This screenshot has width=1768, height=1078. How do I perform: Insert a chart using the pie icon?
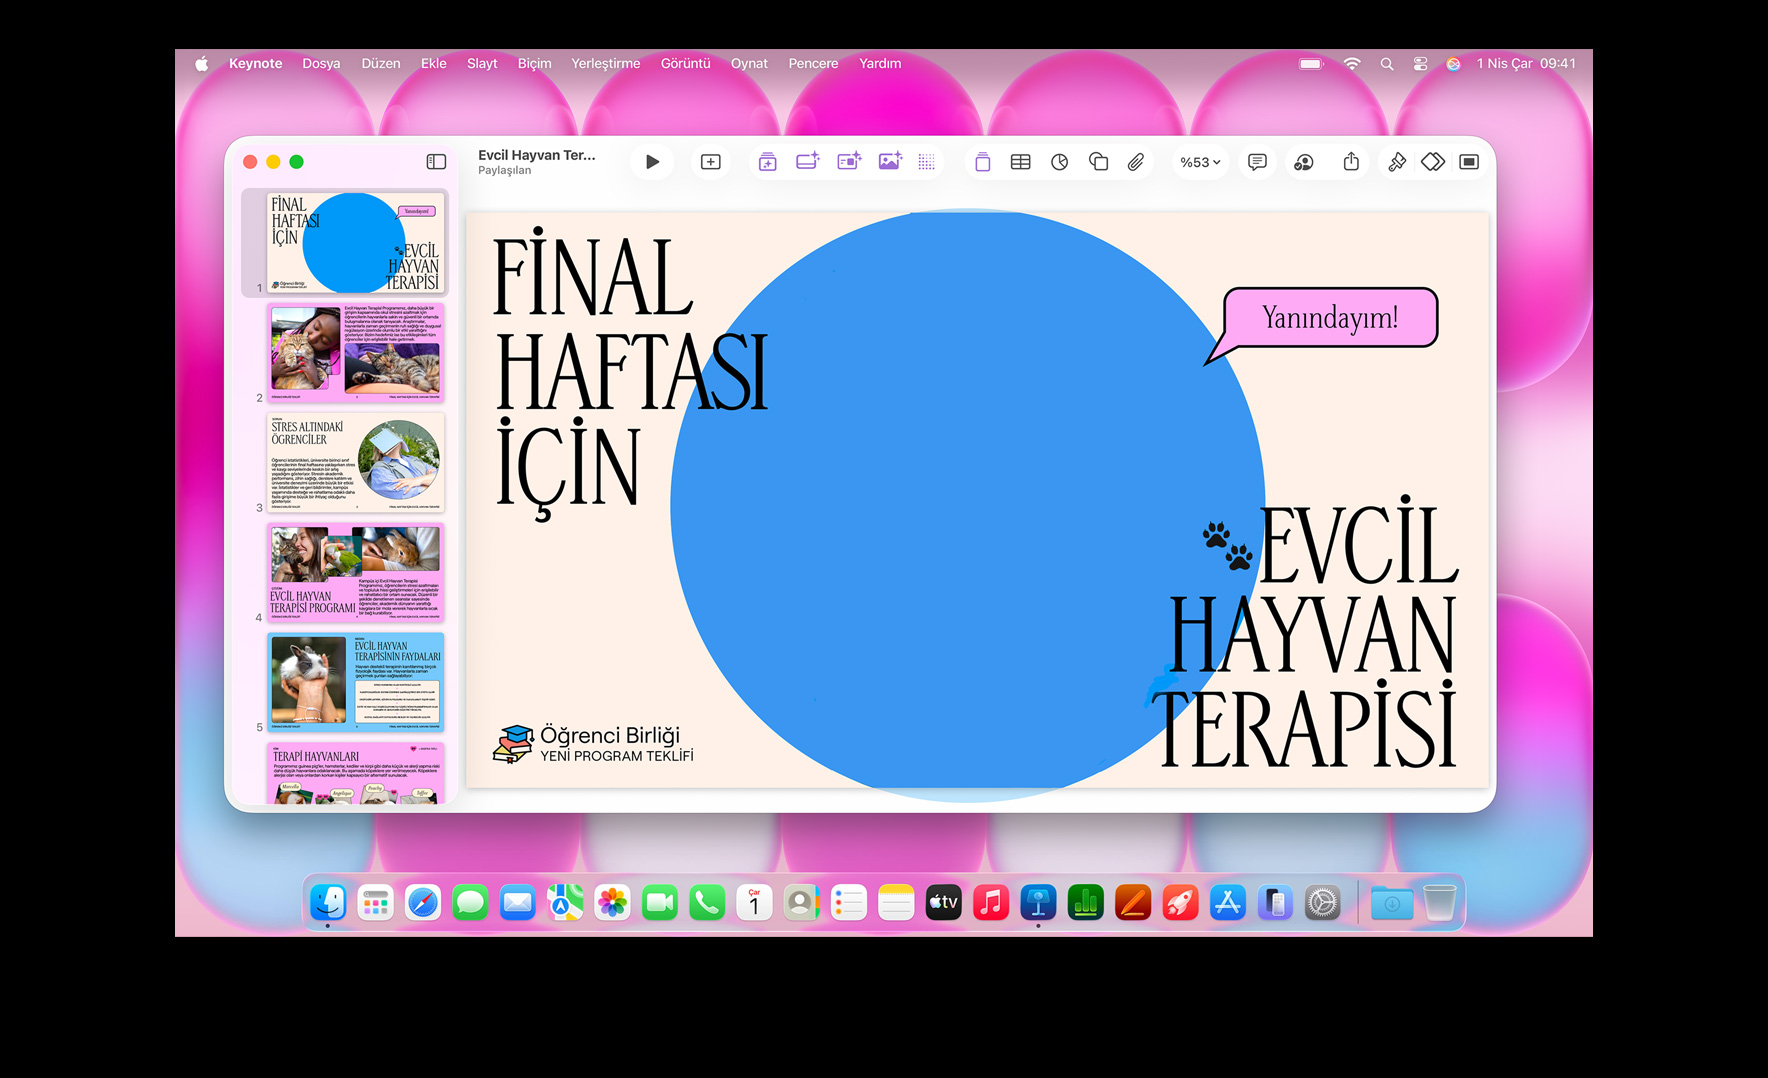pos(1059,162)
